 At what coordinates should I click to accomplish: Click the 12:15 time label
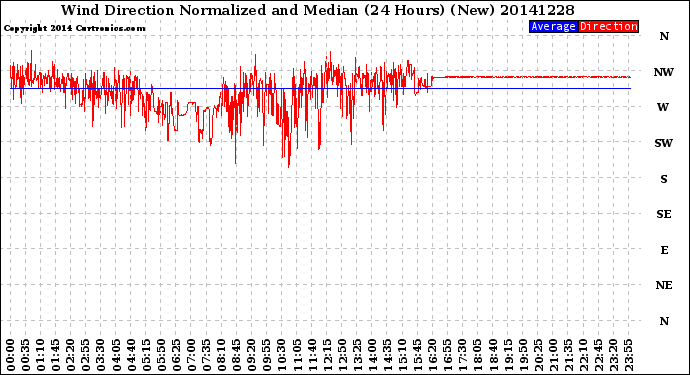tap(327, 355)
